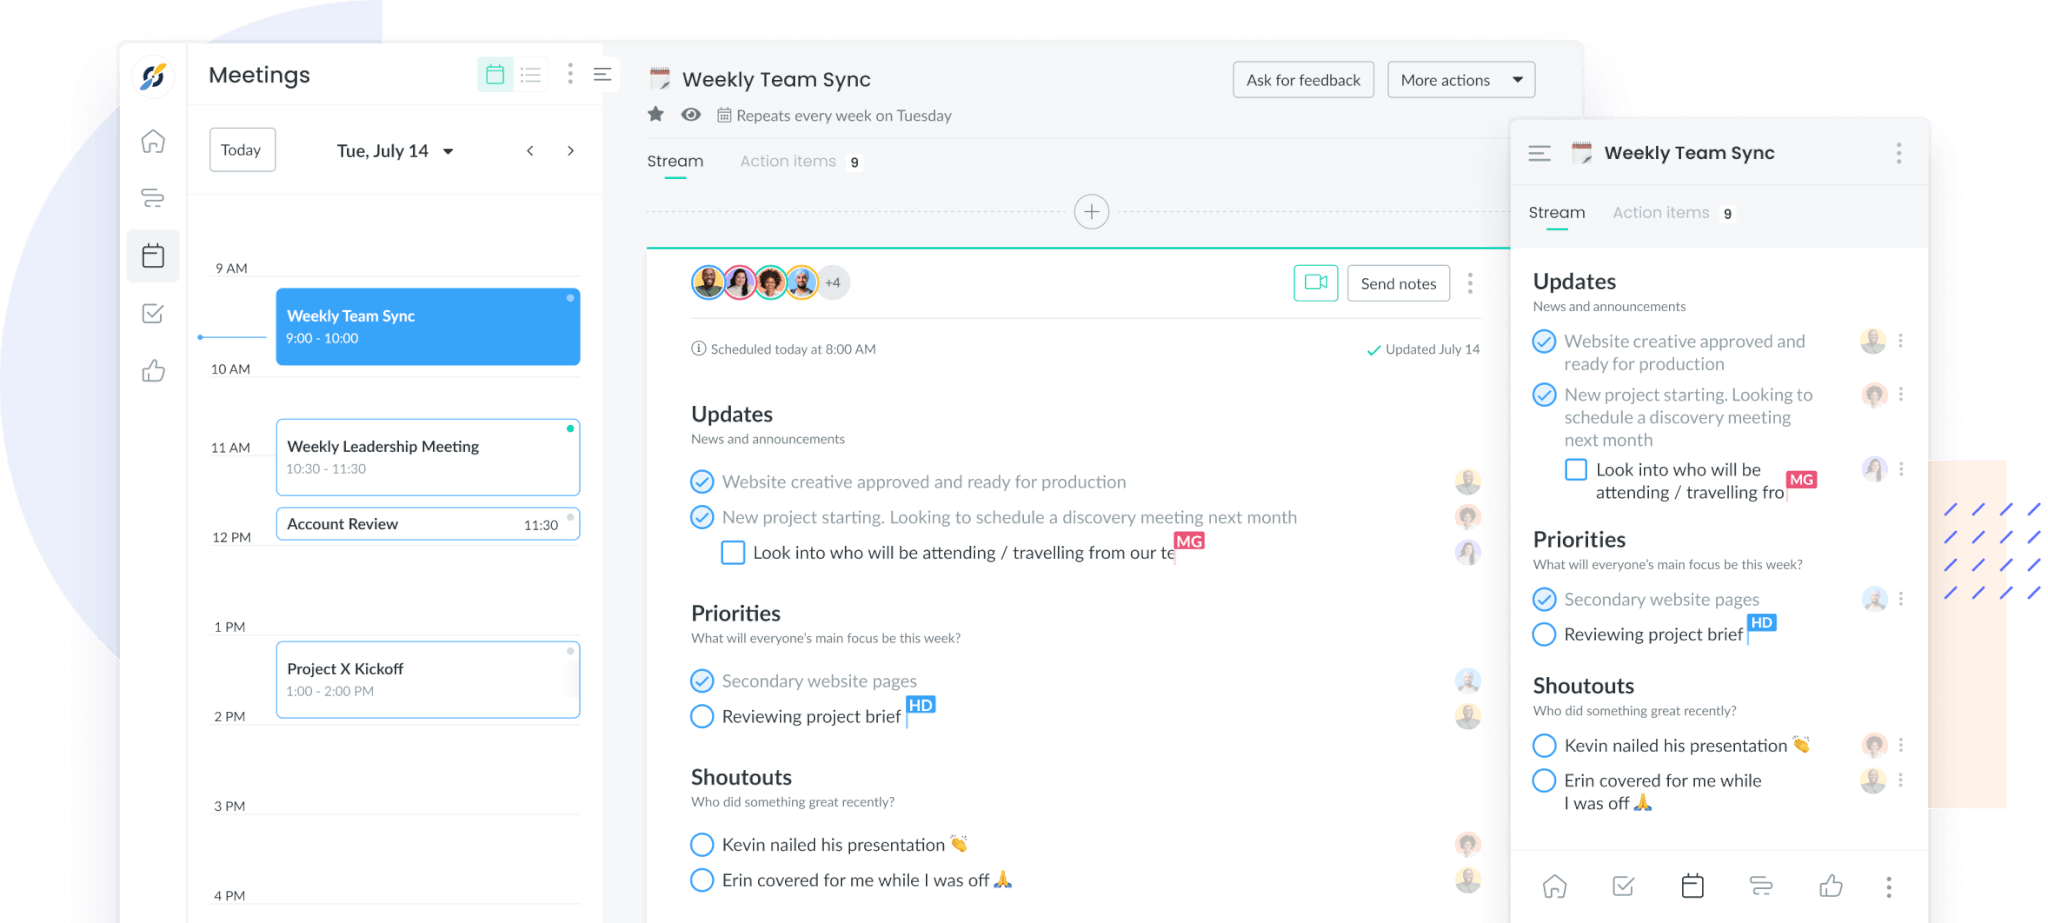Select Action items tab in mobile panel
2048x923 pixels.
(1673, 213)
